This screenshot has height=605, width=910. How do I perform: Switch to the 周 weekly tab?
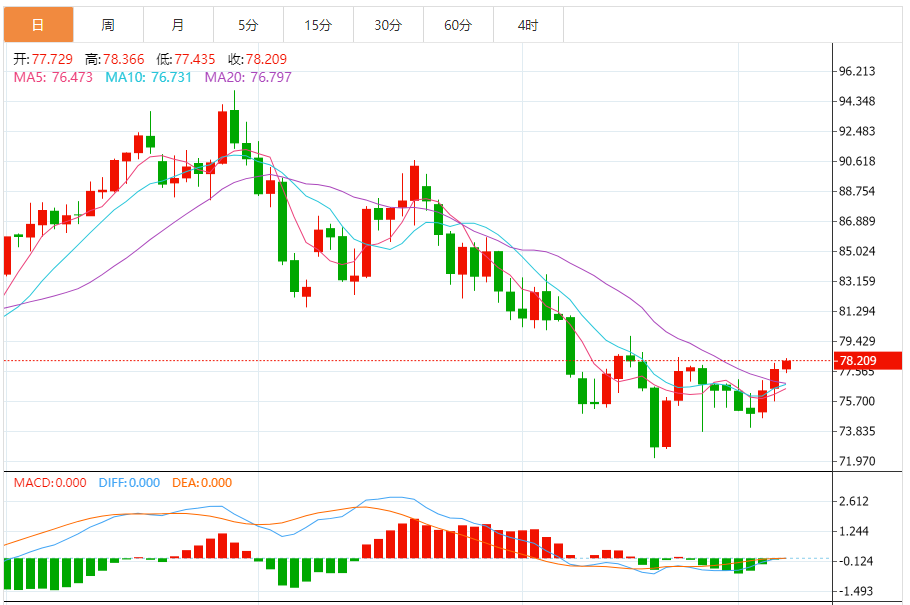click(x=109, y=25)
